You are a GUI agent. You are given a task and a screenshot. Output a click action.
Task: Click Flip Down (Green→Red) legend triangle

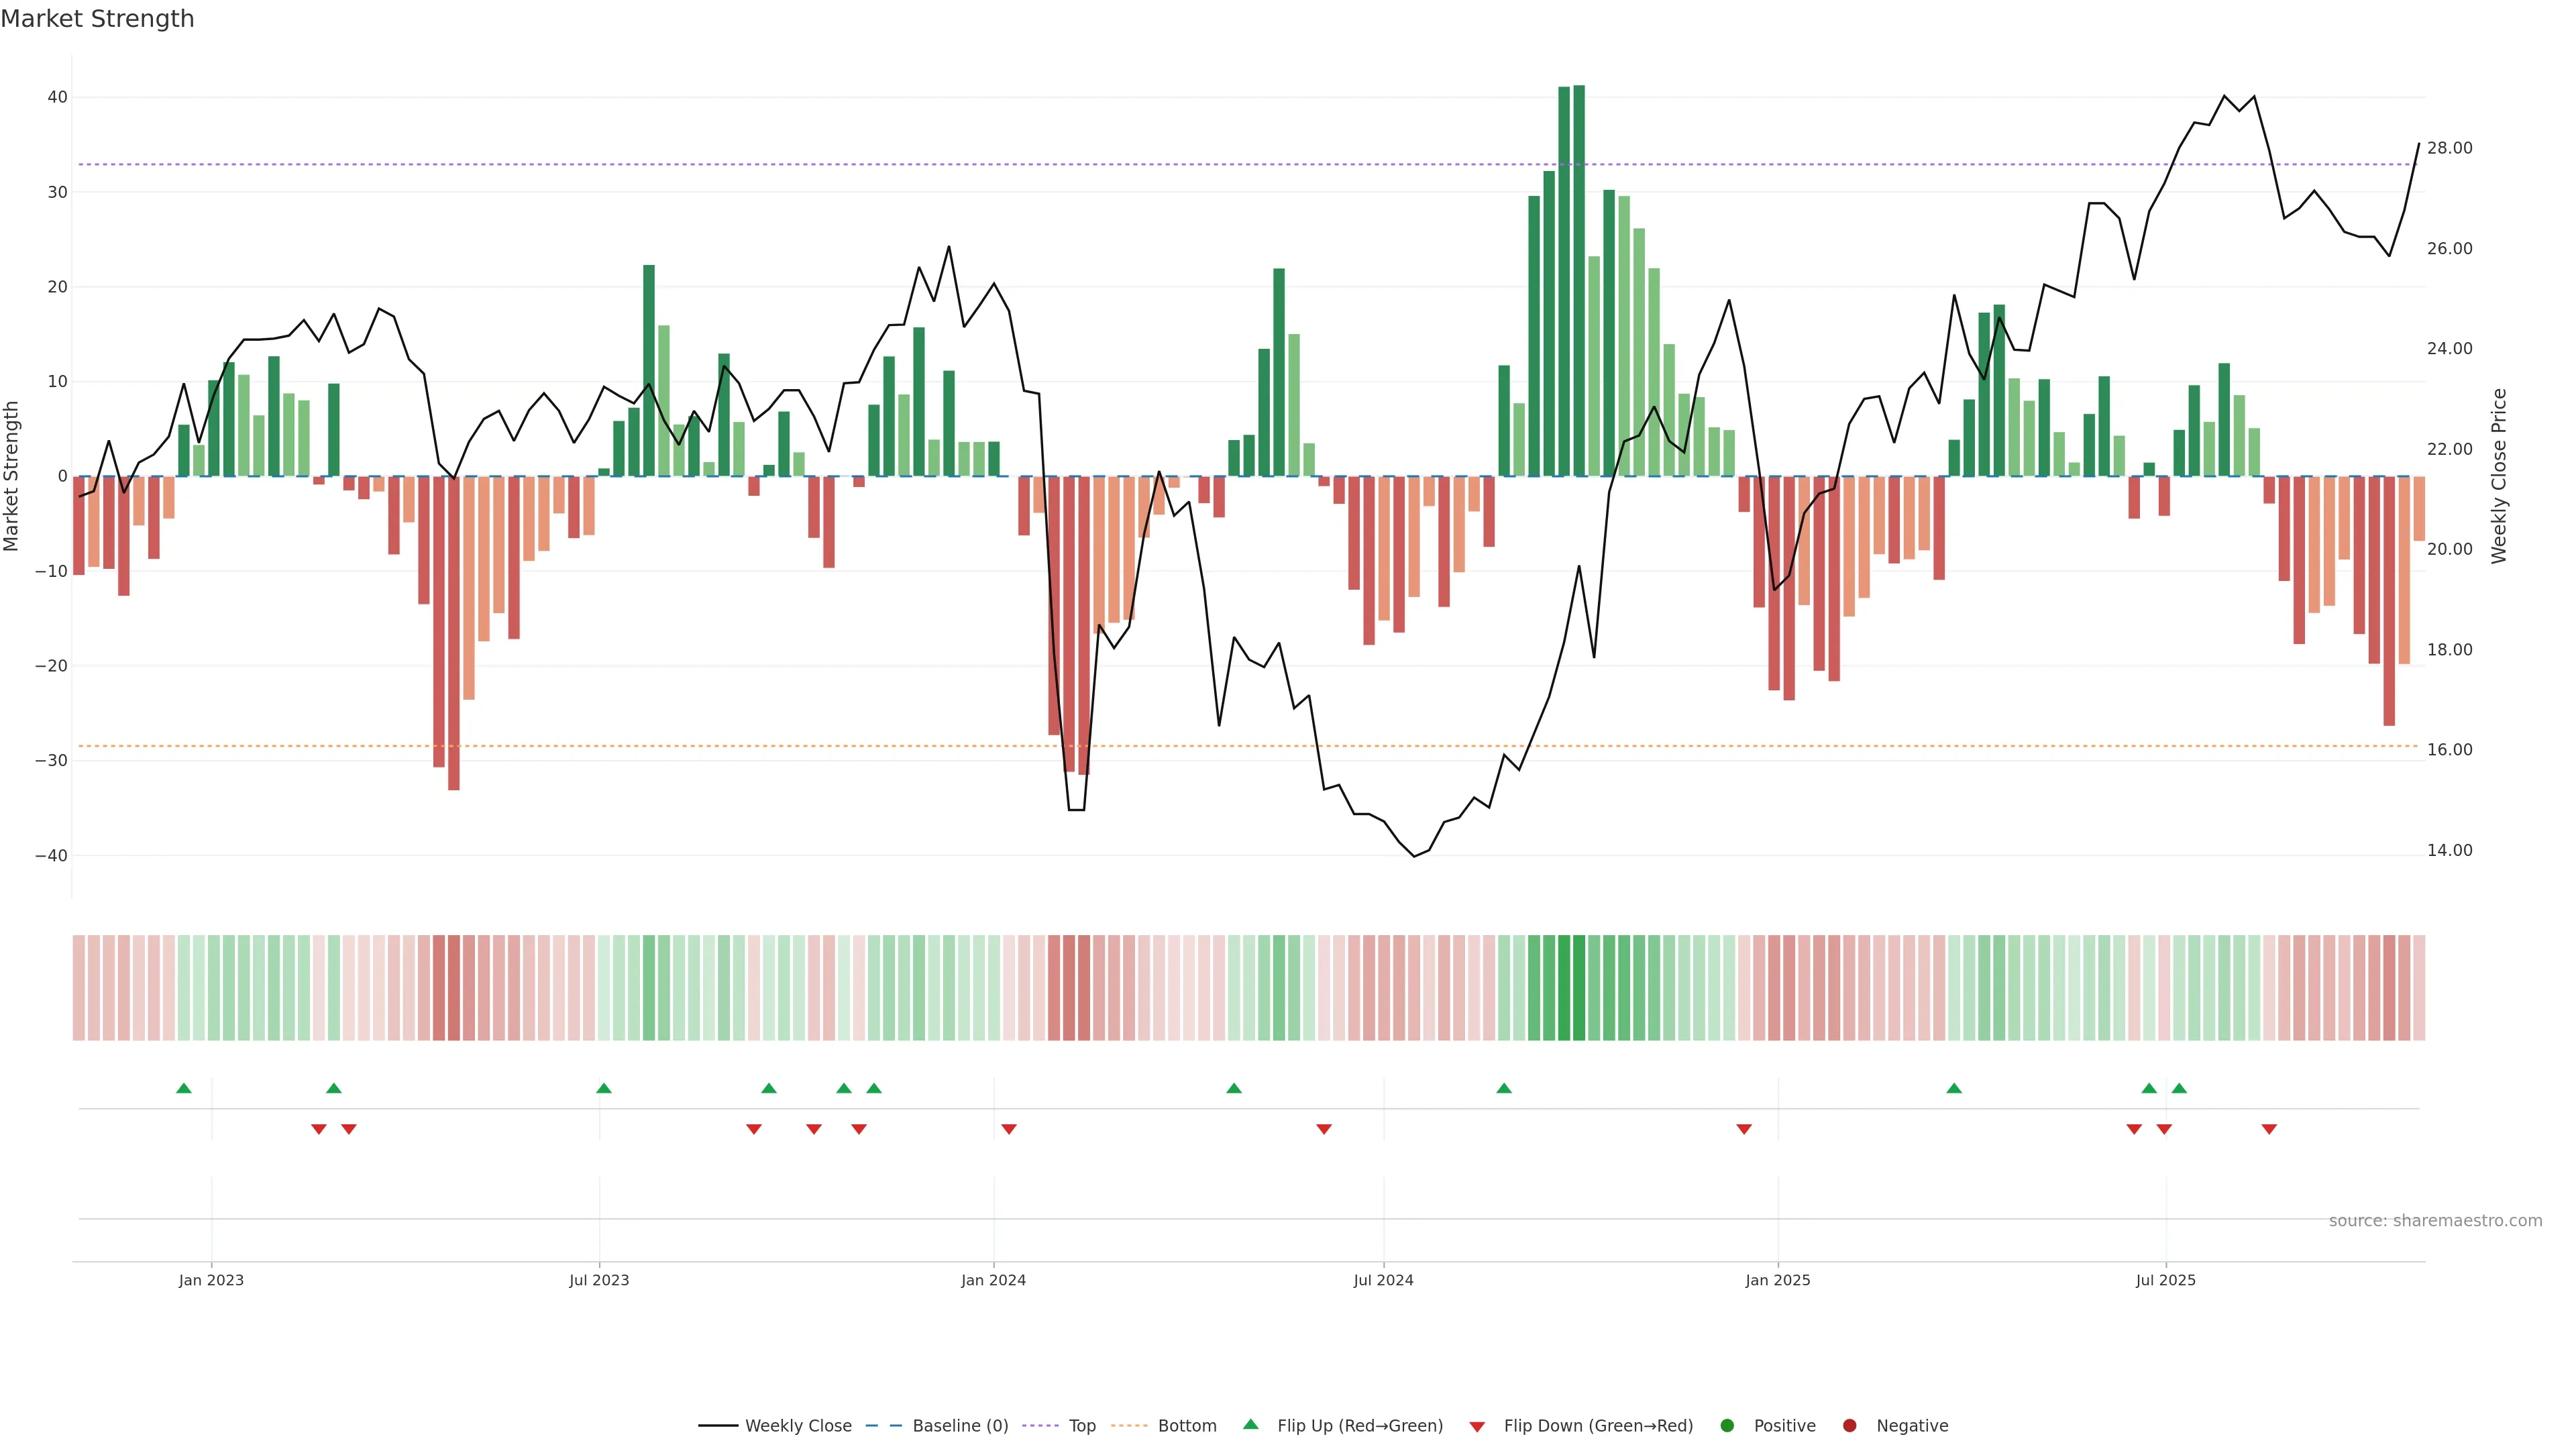[1477, 1426]
